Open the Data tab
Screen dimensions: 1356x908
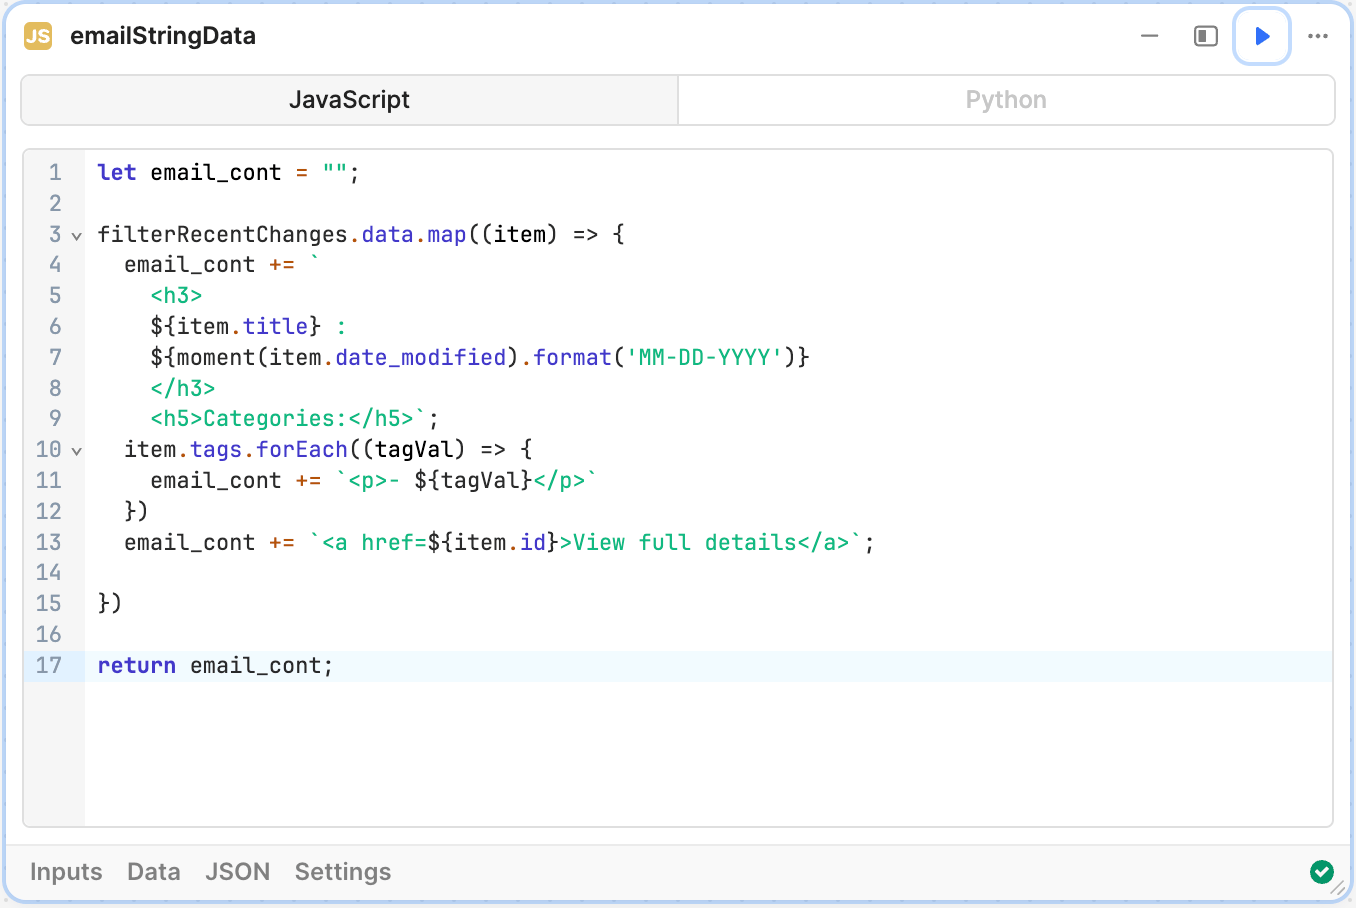pyautogui.click(x=154, y=872)
